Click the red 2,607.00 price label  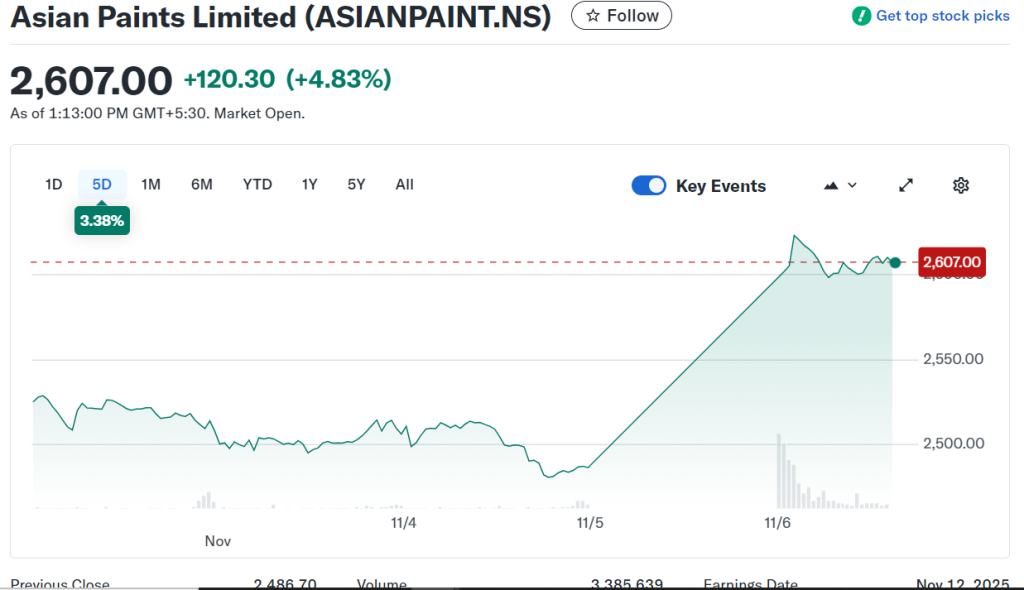(952, 262)
